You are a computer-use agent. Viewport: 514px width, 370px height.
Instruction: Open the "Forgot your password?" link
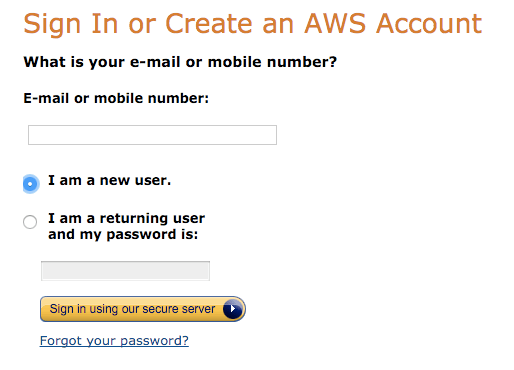tap(114, 341)
